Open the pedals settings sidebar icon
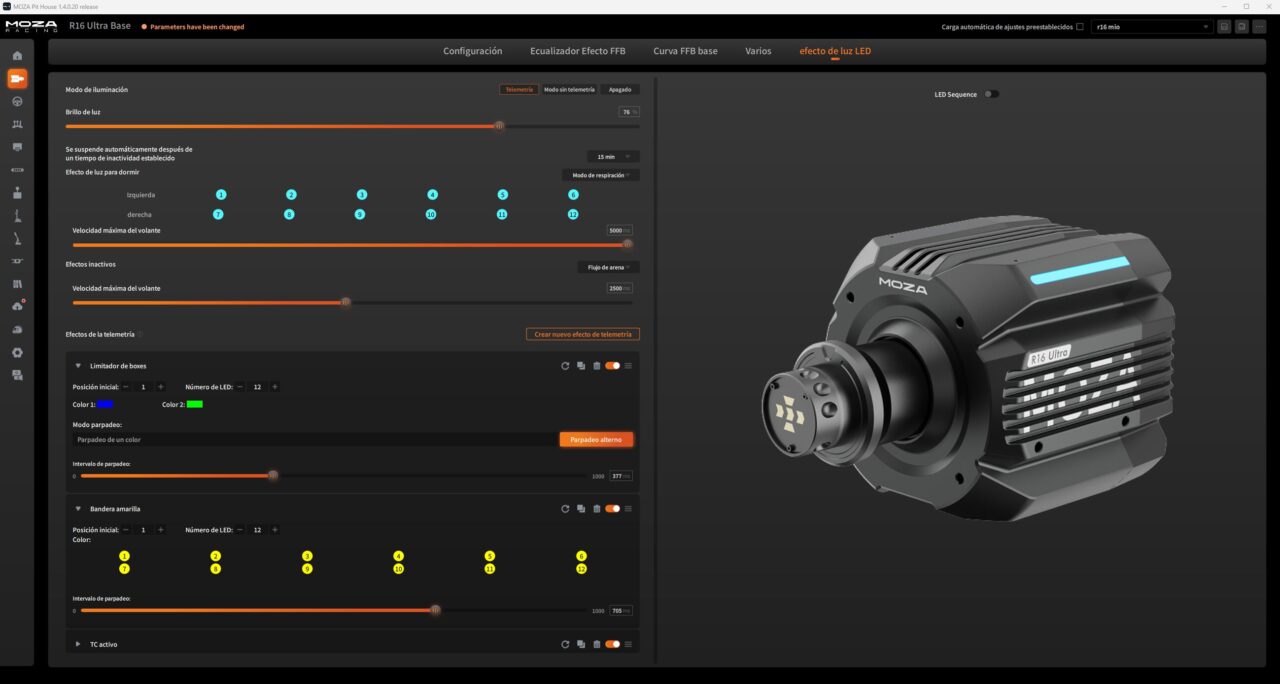 (17, 124)
